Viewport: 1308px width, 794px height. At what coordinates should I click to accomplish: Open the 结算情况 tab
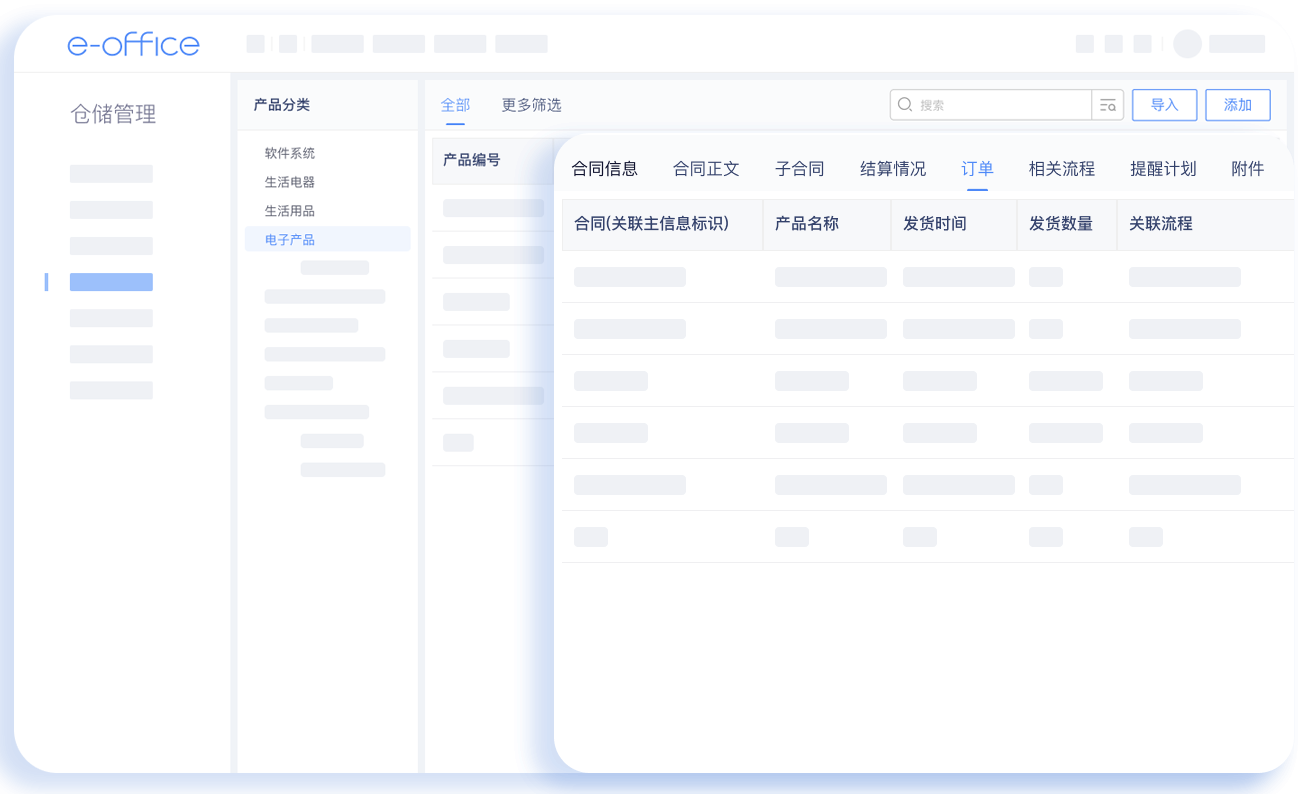[x=893, y=169]
